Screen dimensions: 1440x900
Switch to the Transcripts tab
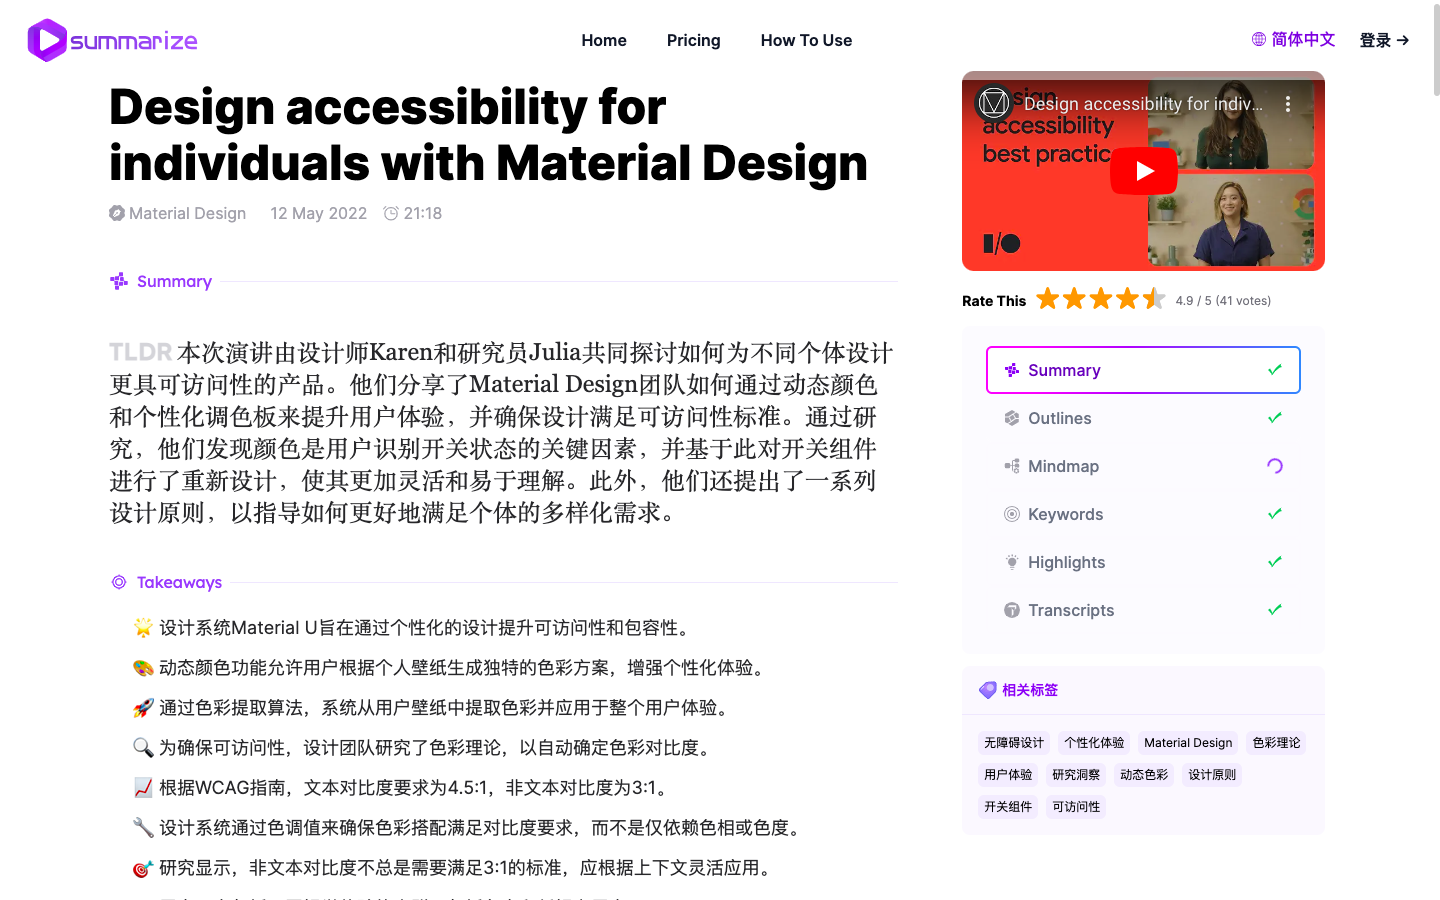click(1143, 610)
